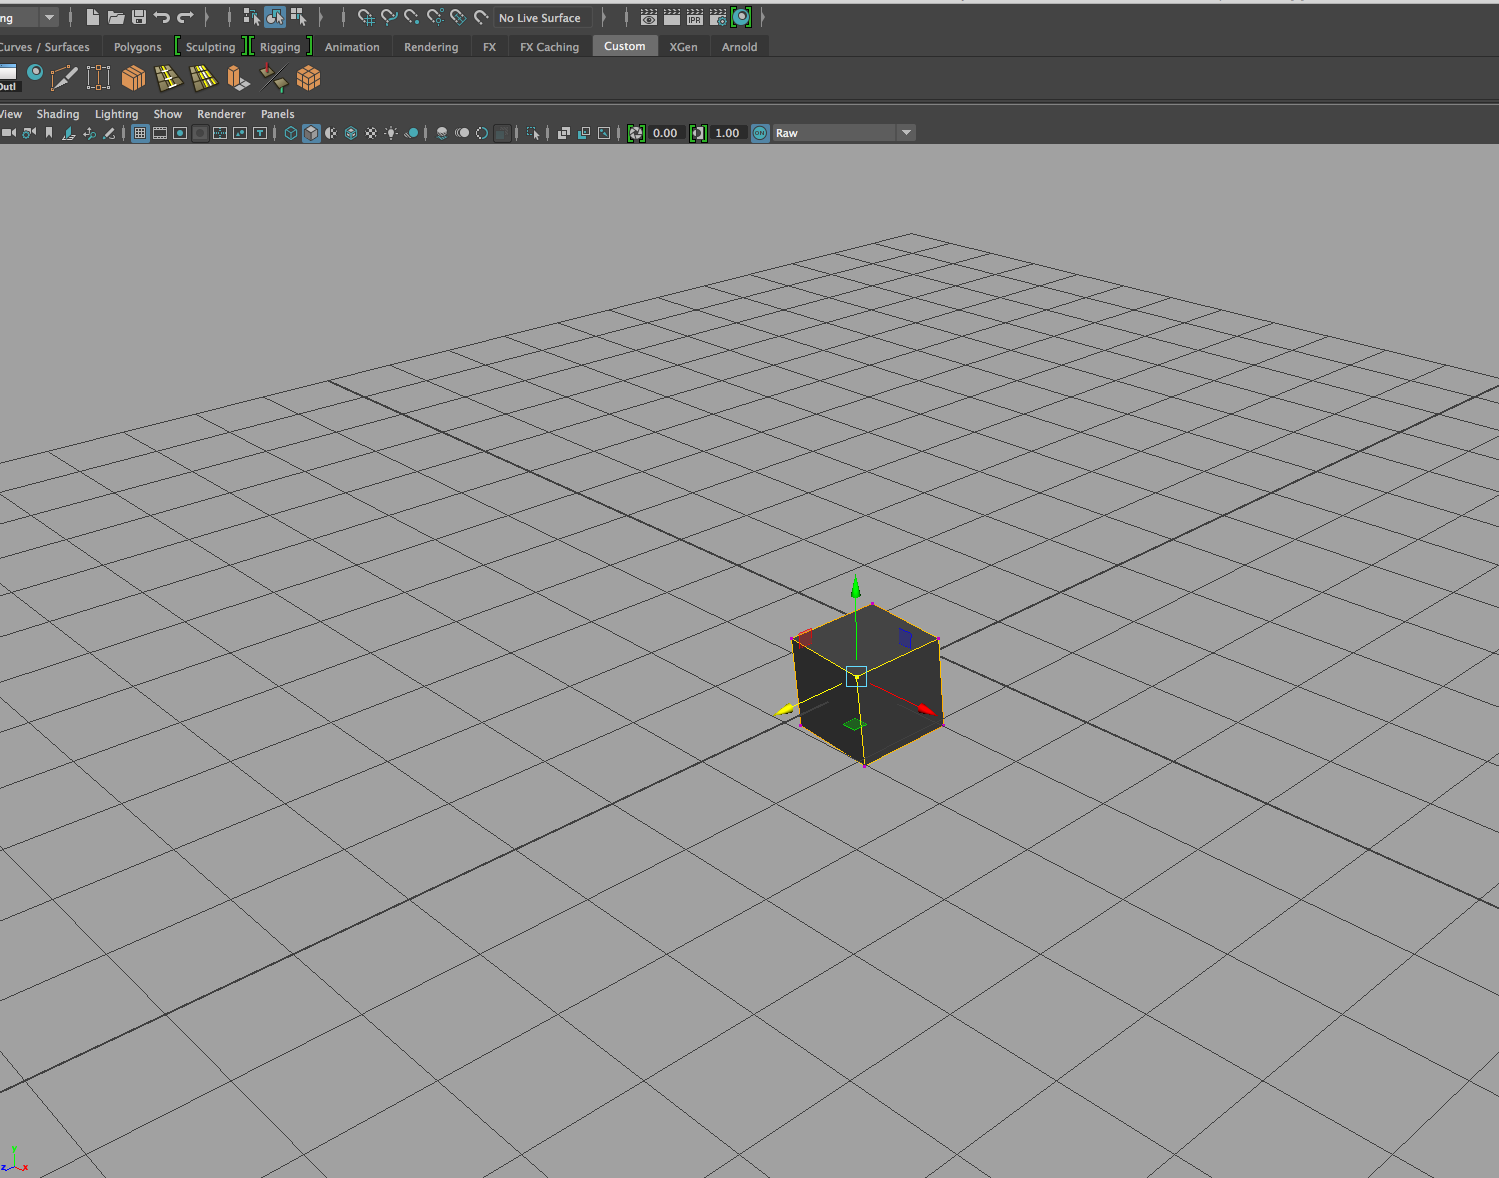
Task: Select the Snap to Curves icon
Action: pyautogui.click(x=389, y=17)
